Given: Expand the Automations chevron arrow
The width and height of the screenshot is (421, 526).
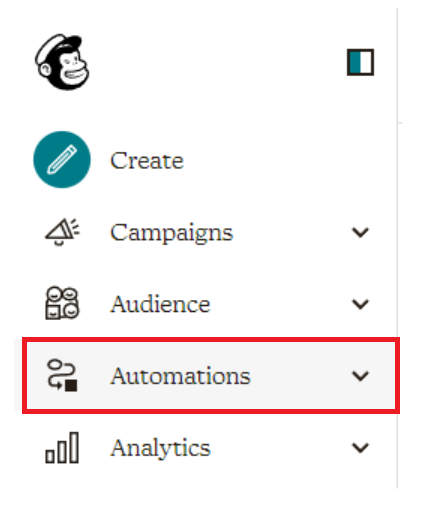Looking at the screenshot, I should pos(360,376).
